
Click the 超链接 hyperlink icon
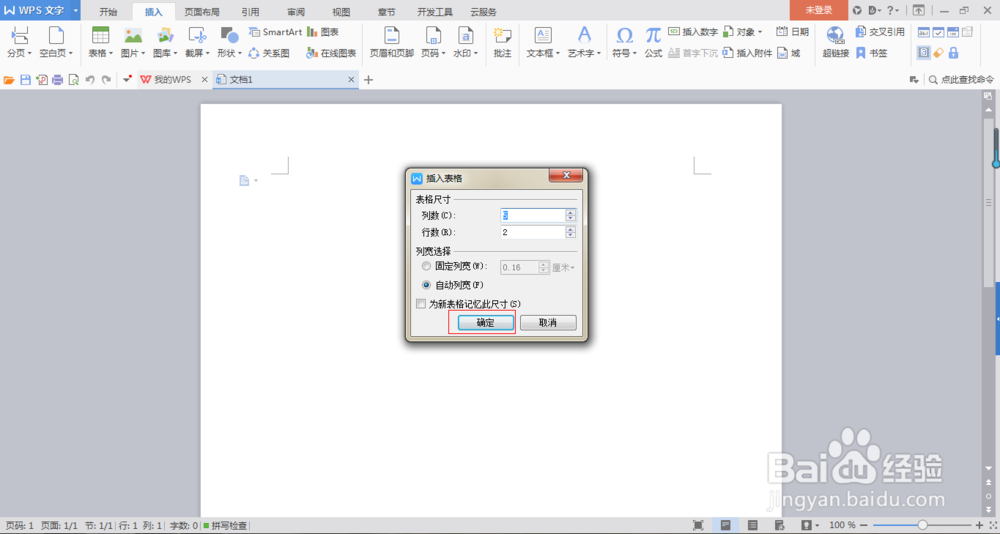coord(835,36)
